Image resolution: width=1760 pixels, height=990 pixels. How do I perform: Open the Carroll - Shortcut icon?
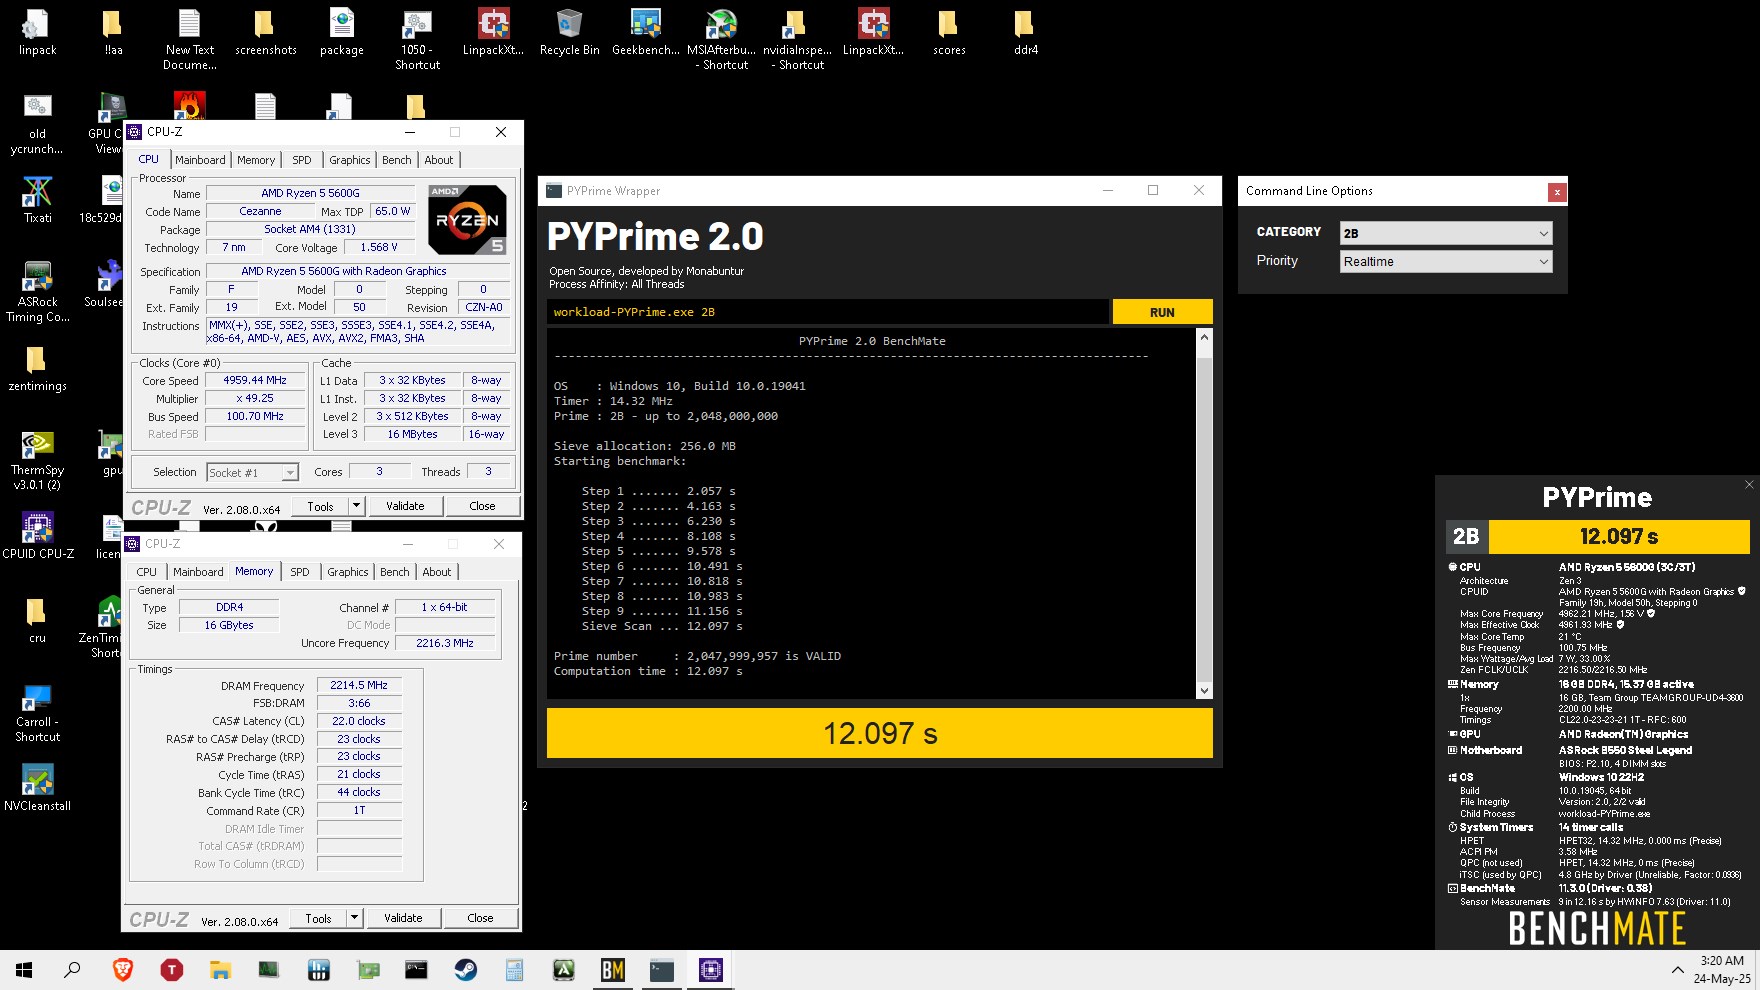tap(38, 711)
